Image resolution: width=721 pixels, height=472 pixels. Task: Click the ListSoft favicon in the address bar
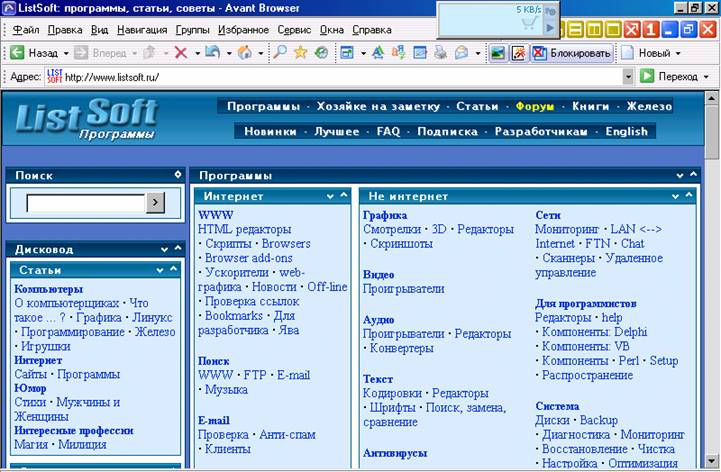tap(54, 76)
